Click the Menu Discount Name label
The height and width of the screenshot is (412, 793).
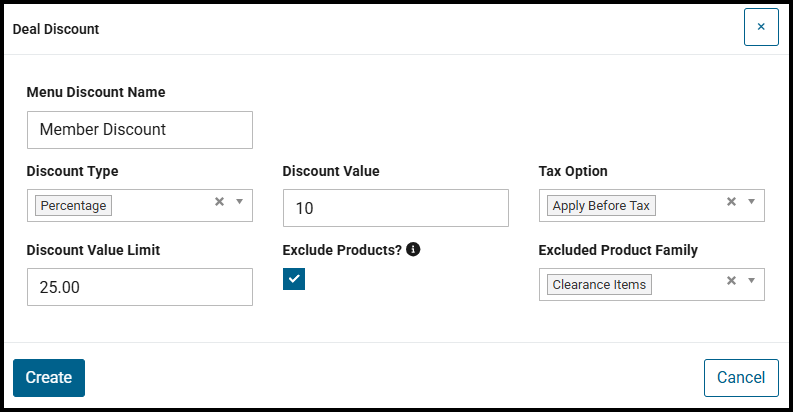96,92
